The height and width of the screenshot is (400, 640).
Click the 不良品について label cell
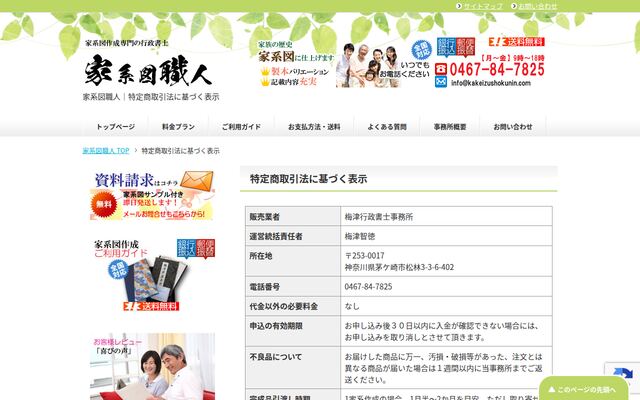pyautogui.click(x=293, y=367)
